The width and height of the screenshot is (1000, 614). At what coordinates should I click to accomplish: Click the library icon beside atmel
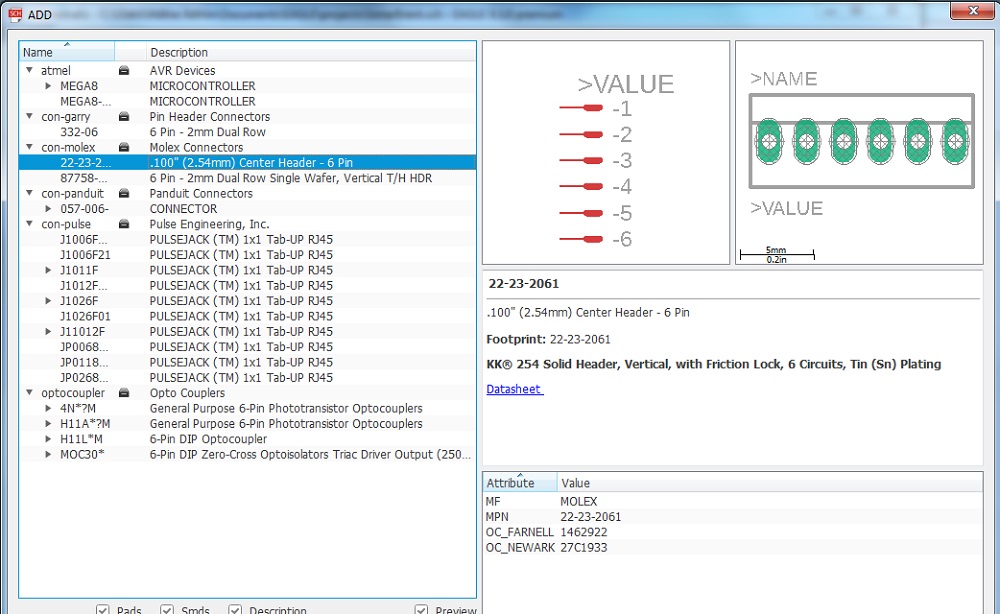(x=124, y=71)
